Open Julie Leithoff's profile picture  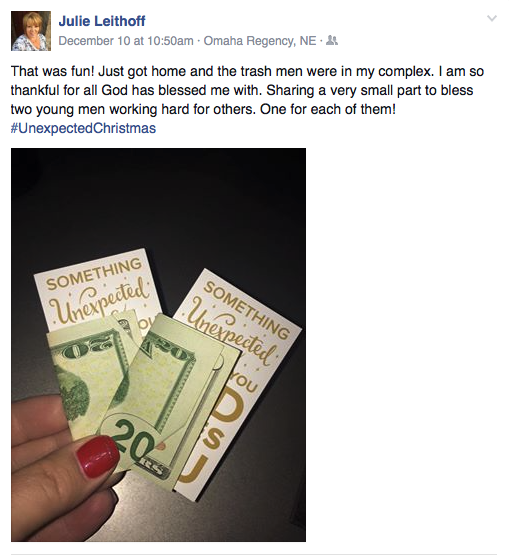click(31, 31)
